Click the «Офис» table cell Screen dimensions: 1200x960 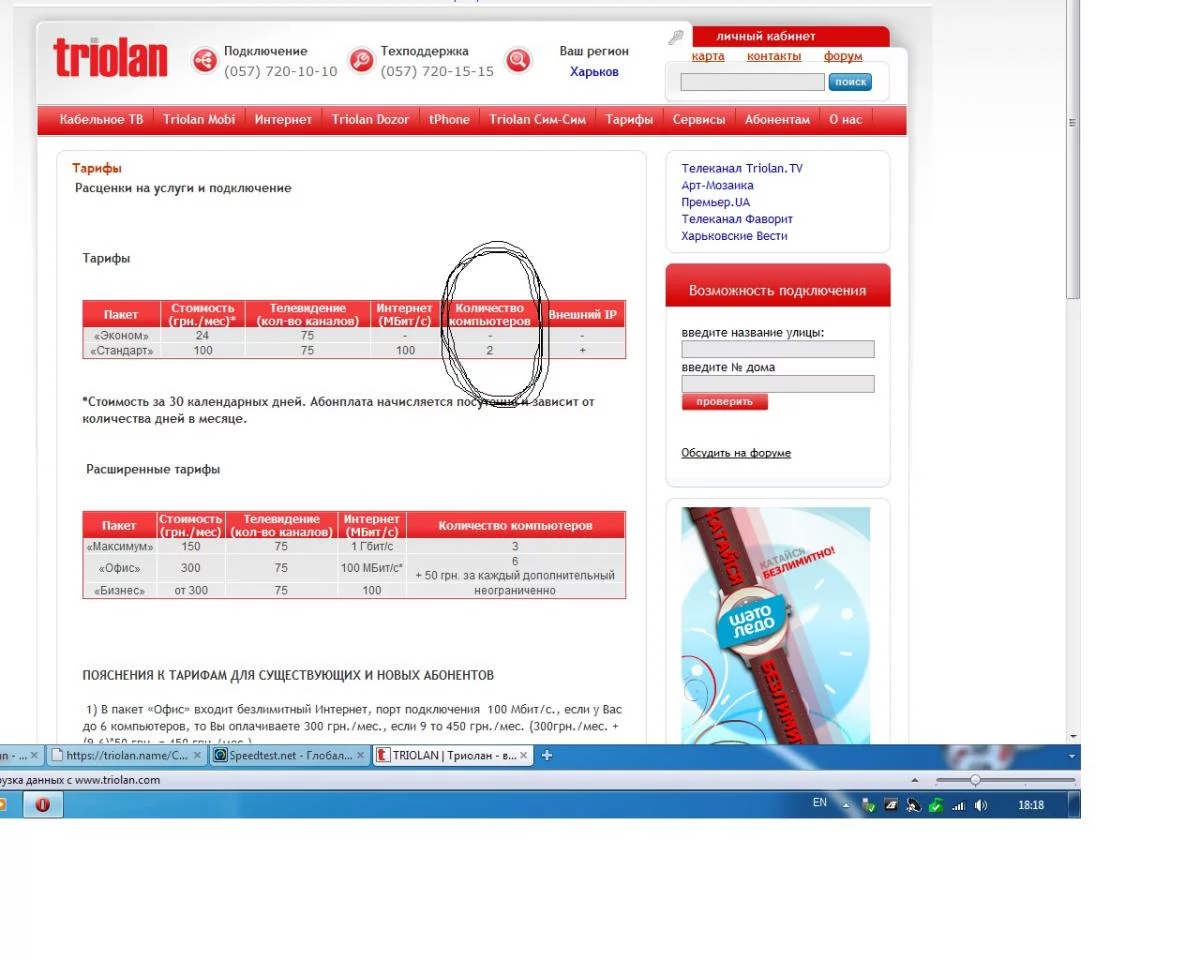pos(119,568)
